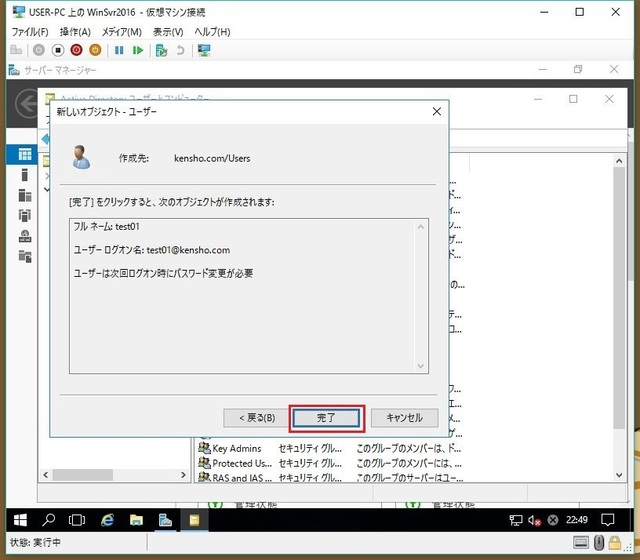
Task: Click 完了 to create the user
Action: click(x=325, y=417)
